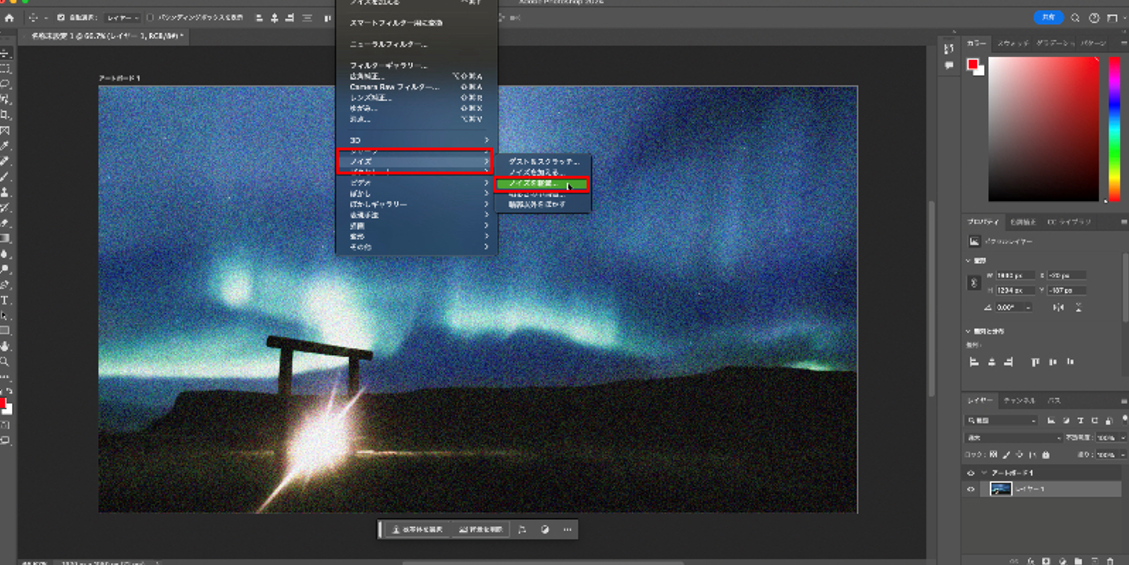The image size is (1129, 565).
Task: Click the rainbow hue slider strip
Action: click(1114, 128)
